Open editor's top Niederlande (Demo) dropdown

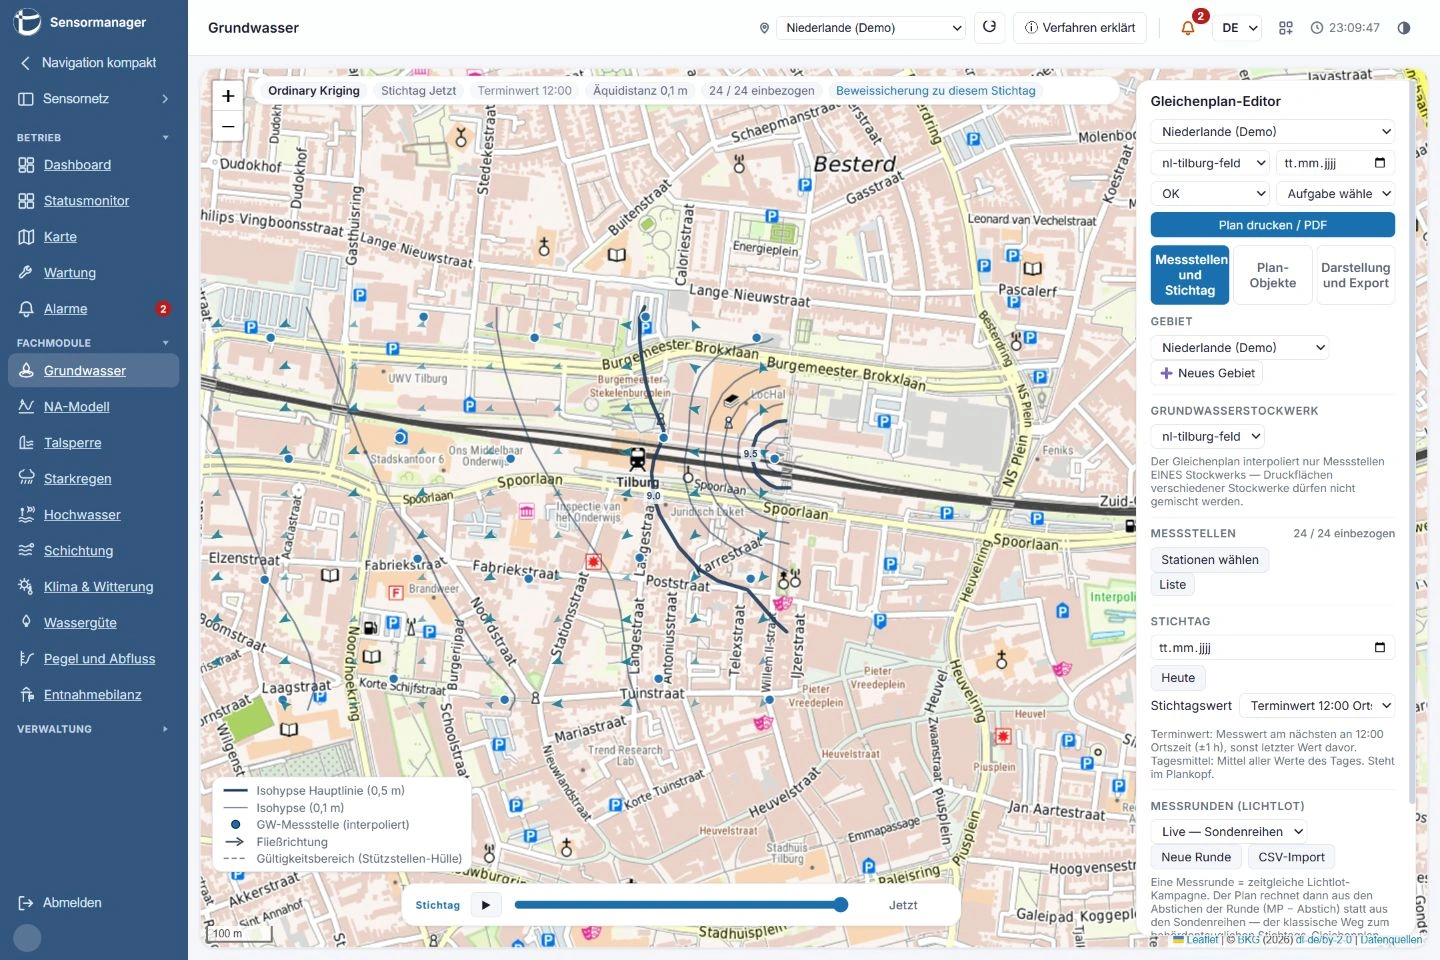[x=1273, y=132]
